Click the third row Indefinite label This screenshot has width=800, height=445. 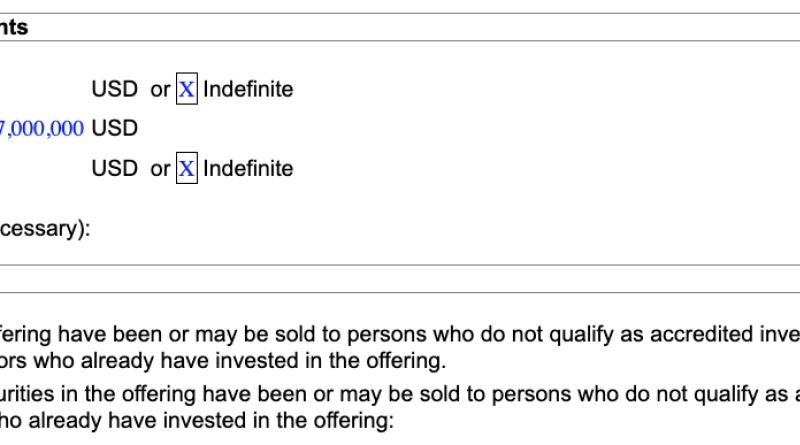248,168
